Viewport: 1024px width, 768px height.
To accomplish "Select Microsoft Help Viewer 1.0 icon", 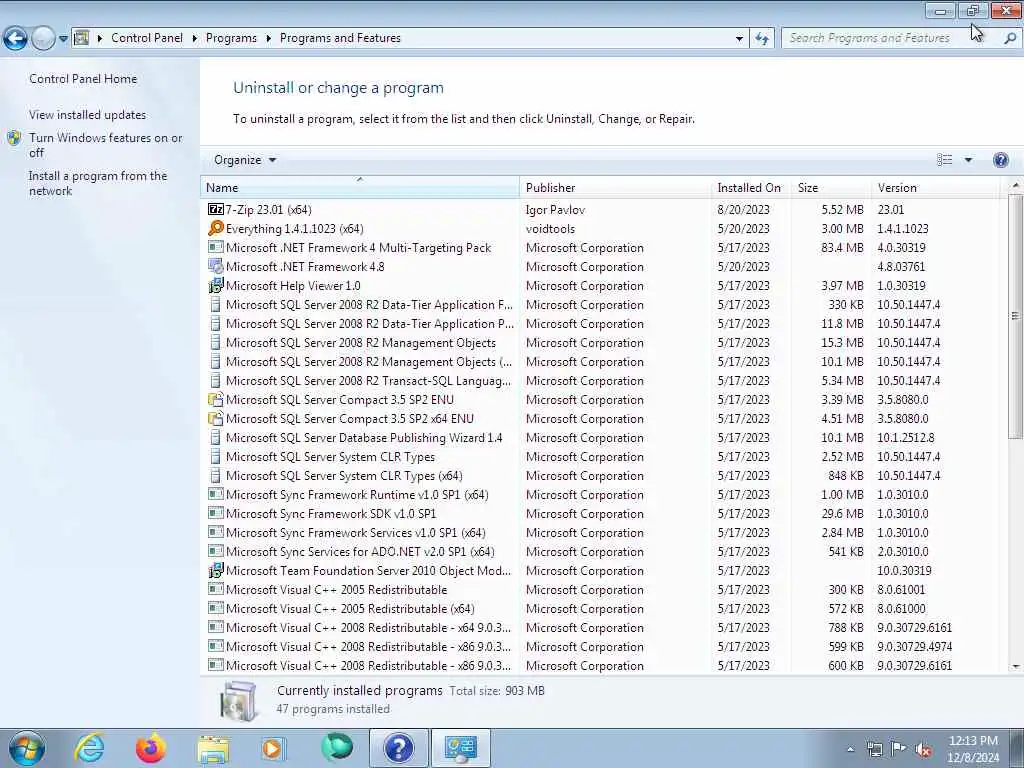I will click(x=216, y=285).
